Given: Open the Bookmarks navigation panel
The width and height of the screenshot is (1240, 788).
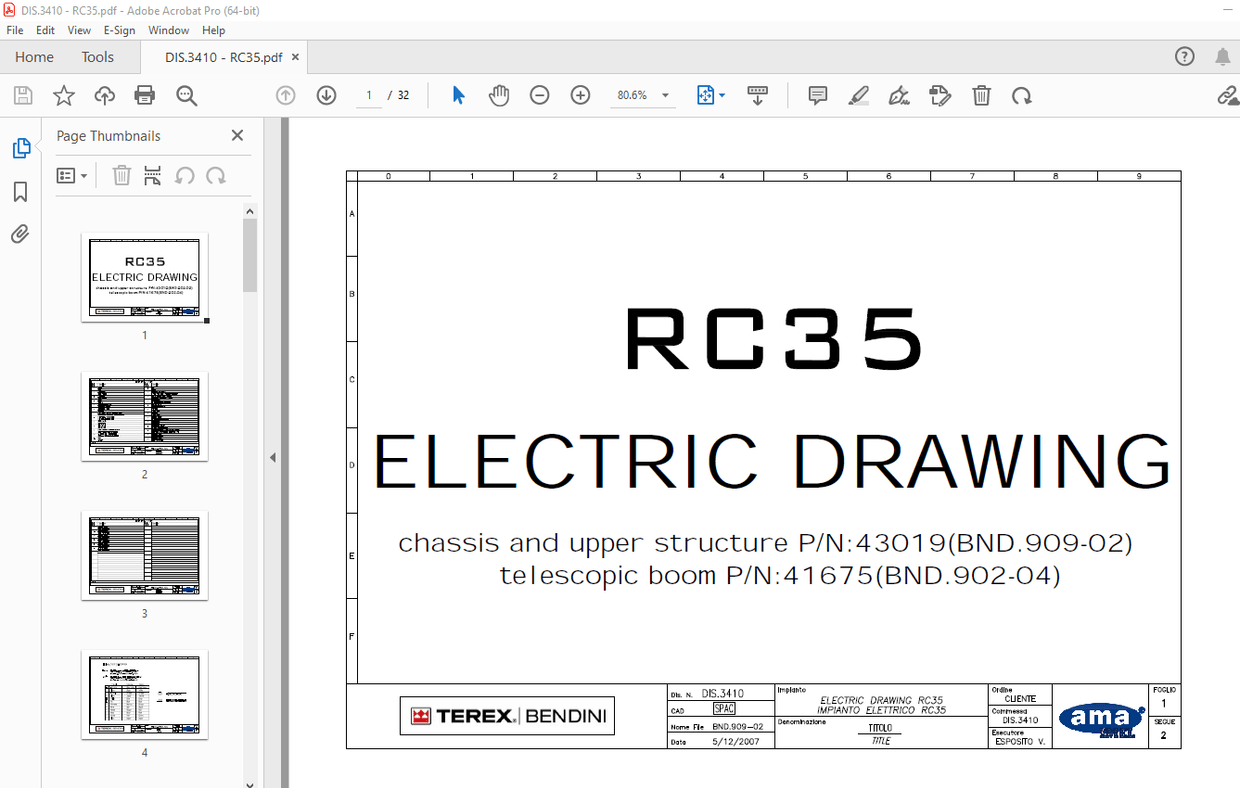Looking at the screenshot, I should (x=19, y=192).
